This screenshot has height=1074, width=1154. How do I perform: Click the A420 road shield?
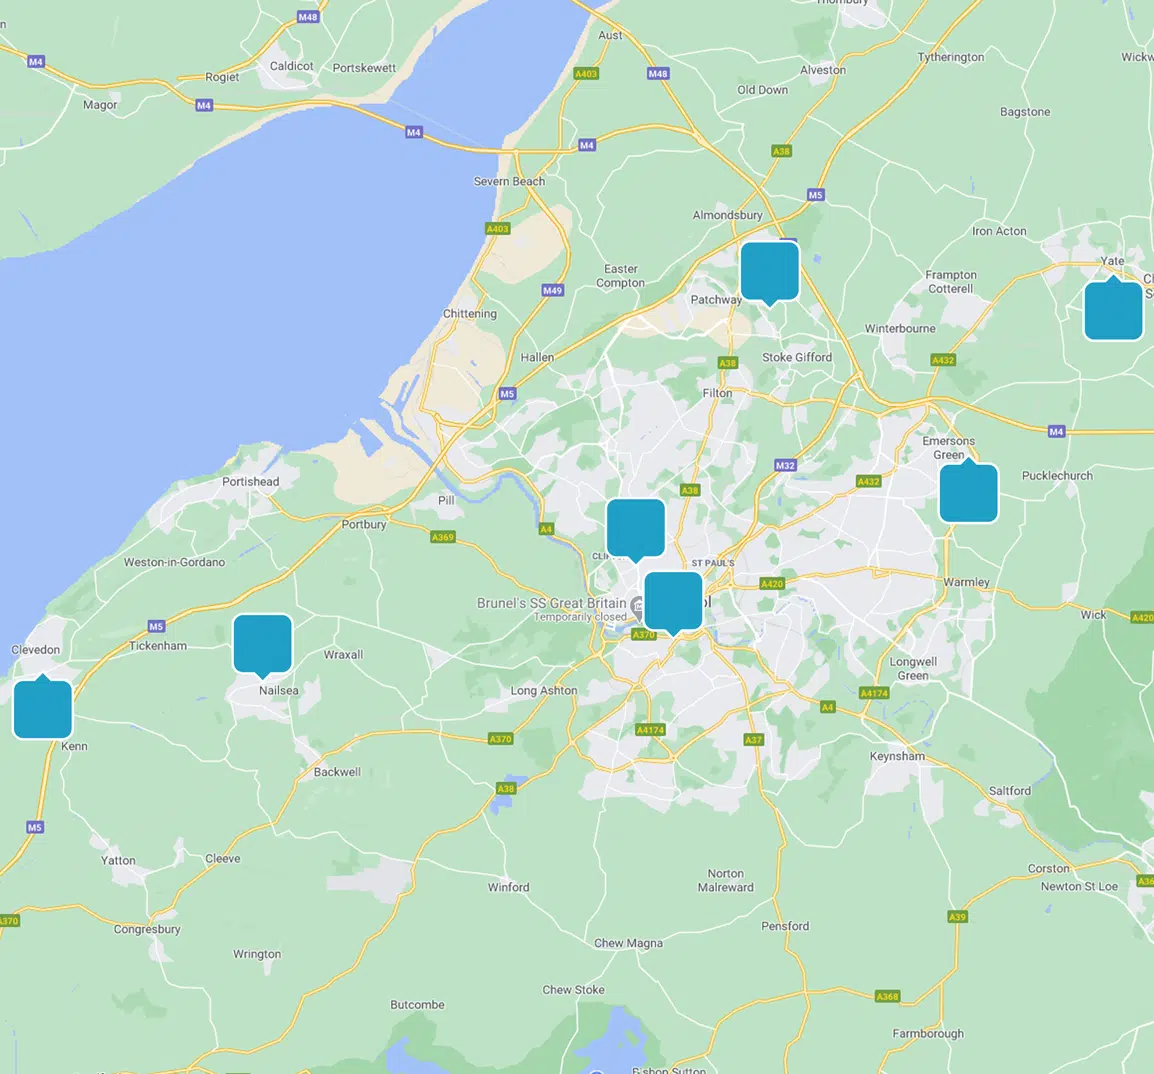771,584
